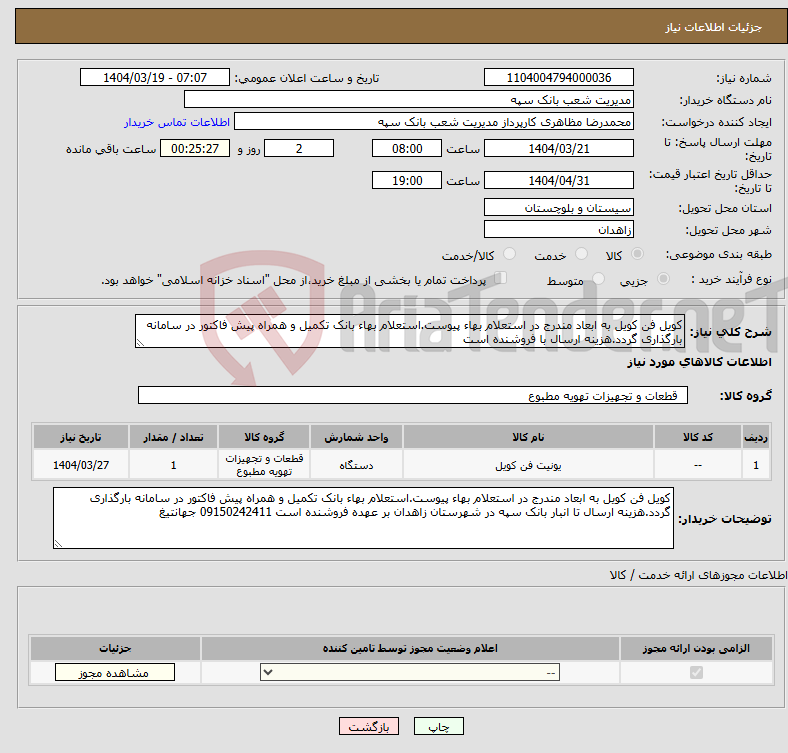Click the واحد شمارش column header
This screenshot has height=753, width=788.
356,437
